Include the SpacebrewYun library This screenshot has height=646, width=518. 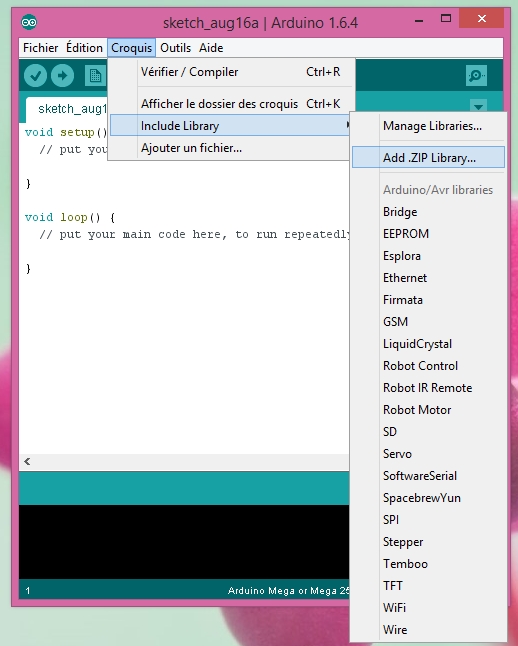(428, 498)
